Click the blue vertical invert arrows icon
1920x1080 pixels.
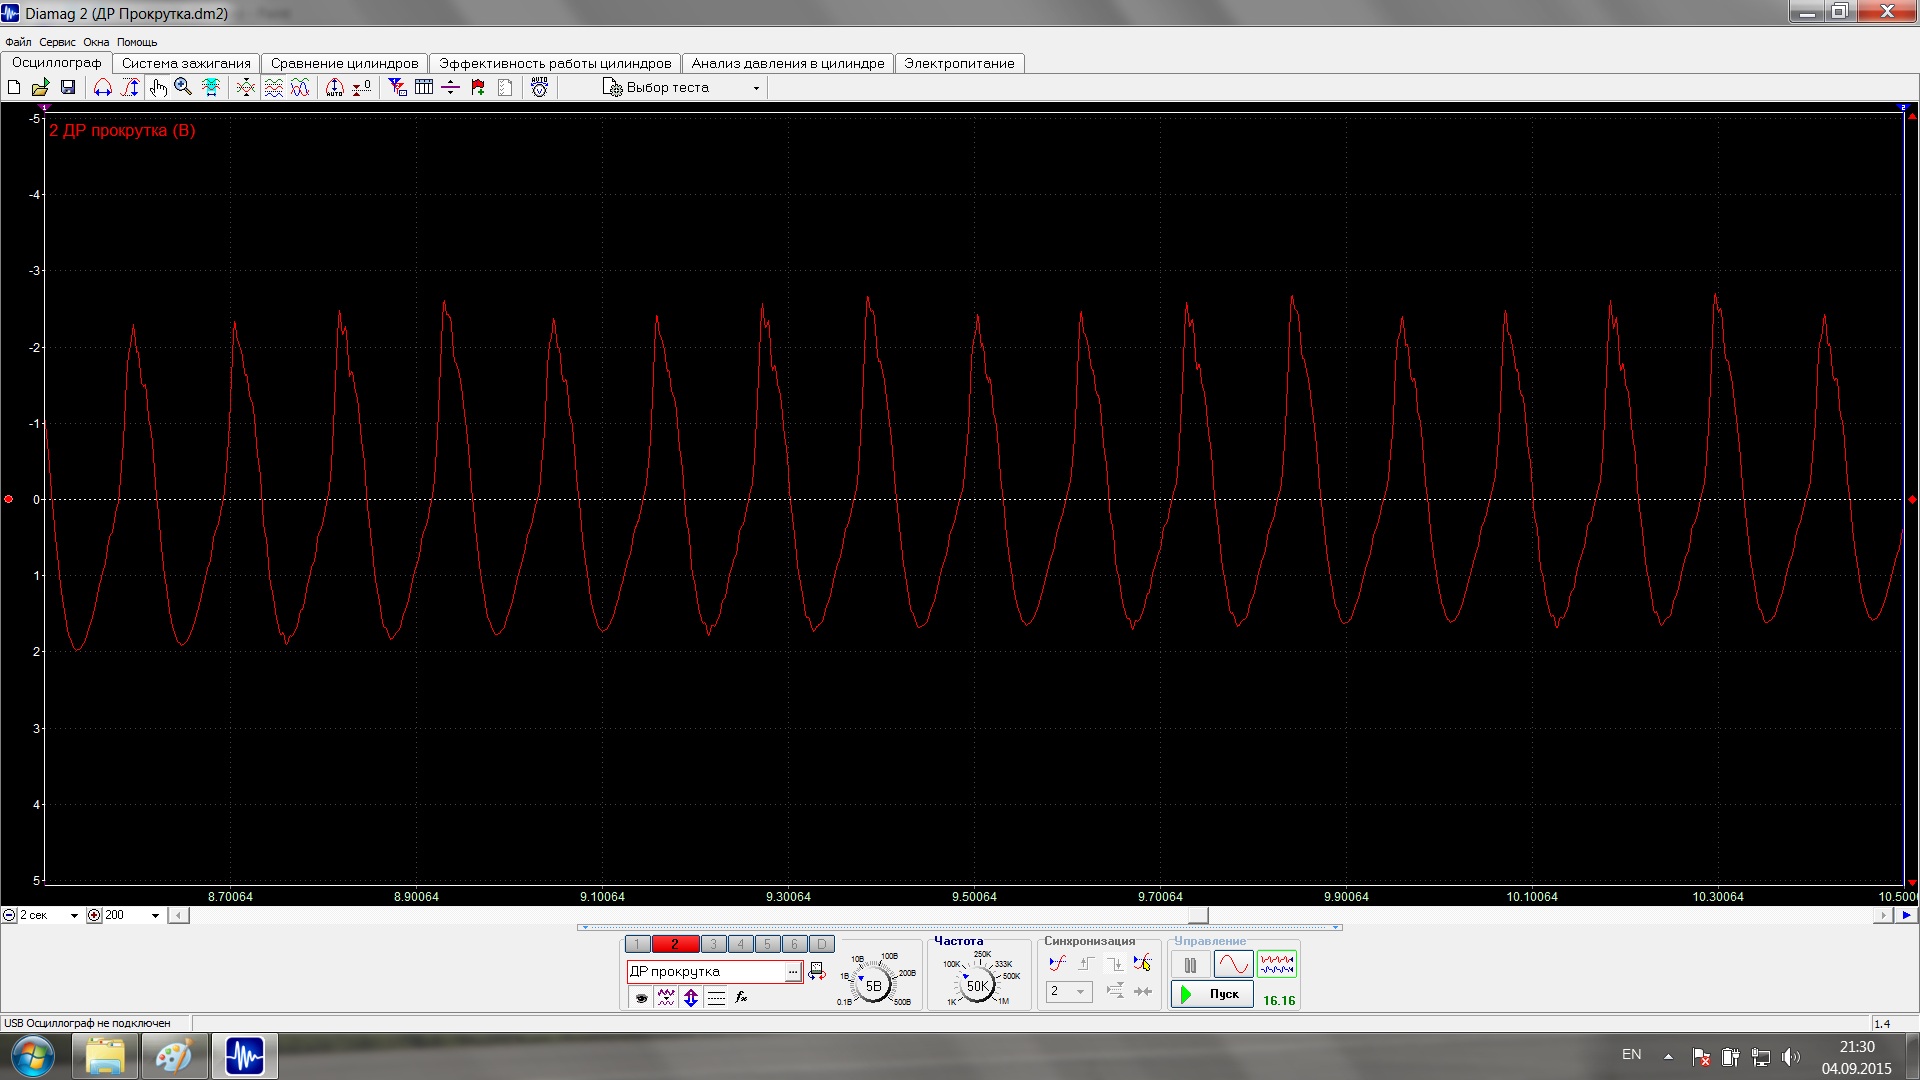[x=691, y=997]
